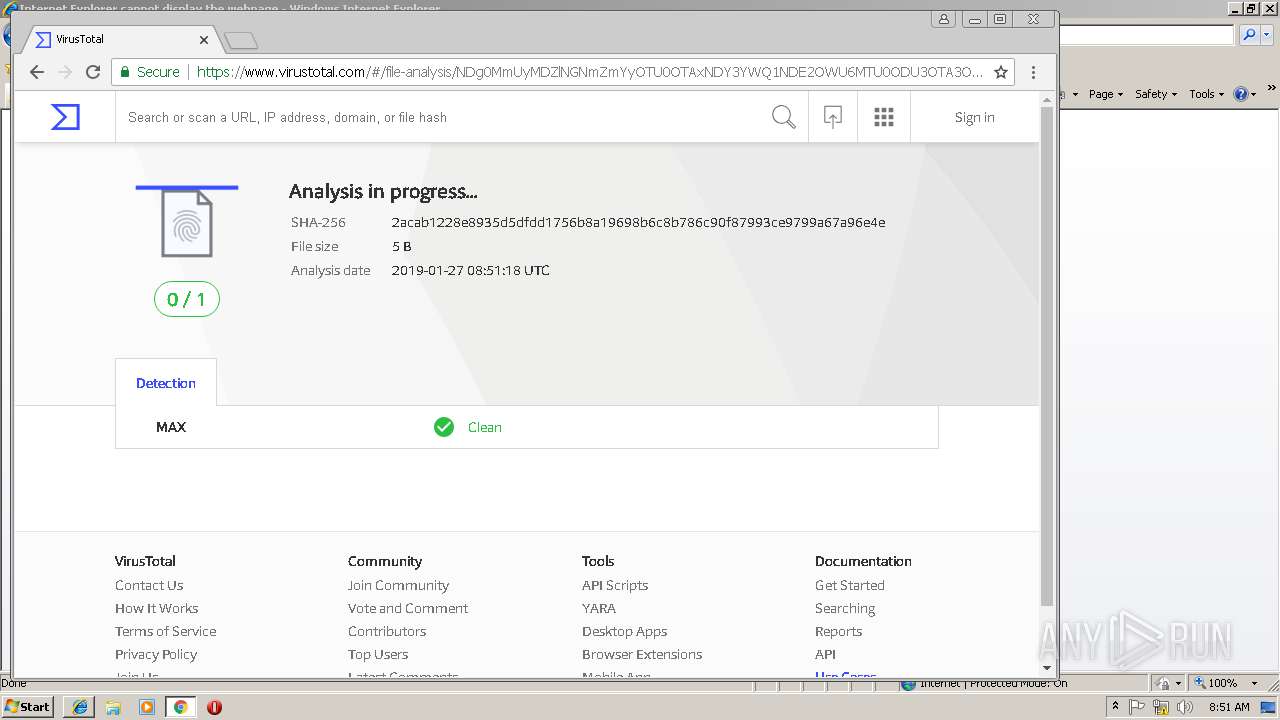Open Internet Explorer Tools dropdown menu
Viewport: 1280px width, 720px height.
point(1207,94)
